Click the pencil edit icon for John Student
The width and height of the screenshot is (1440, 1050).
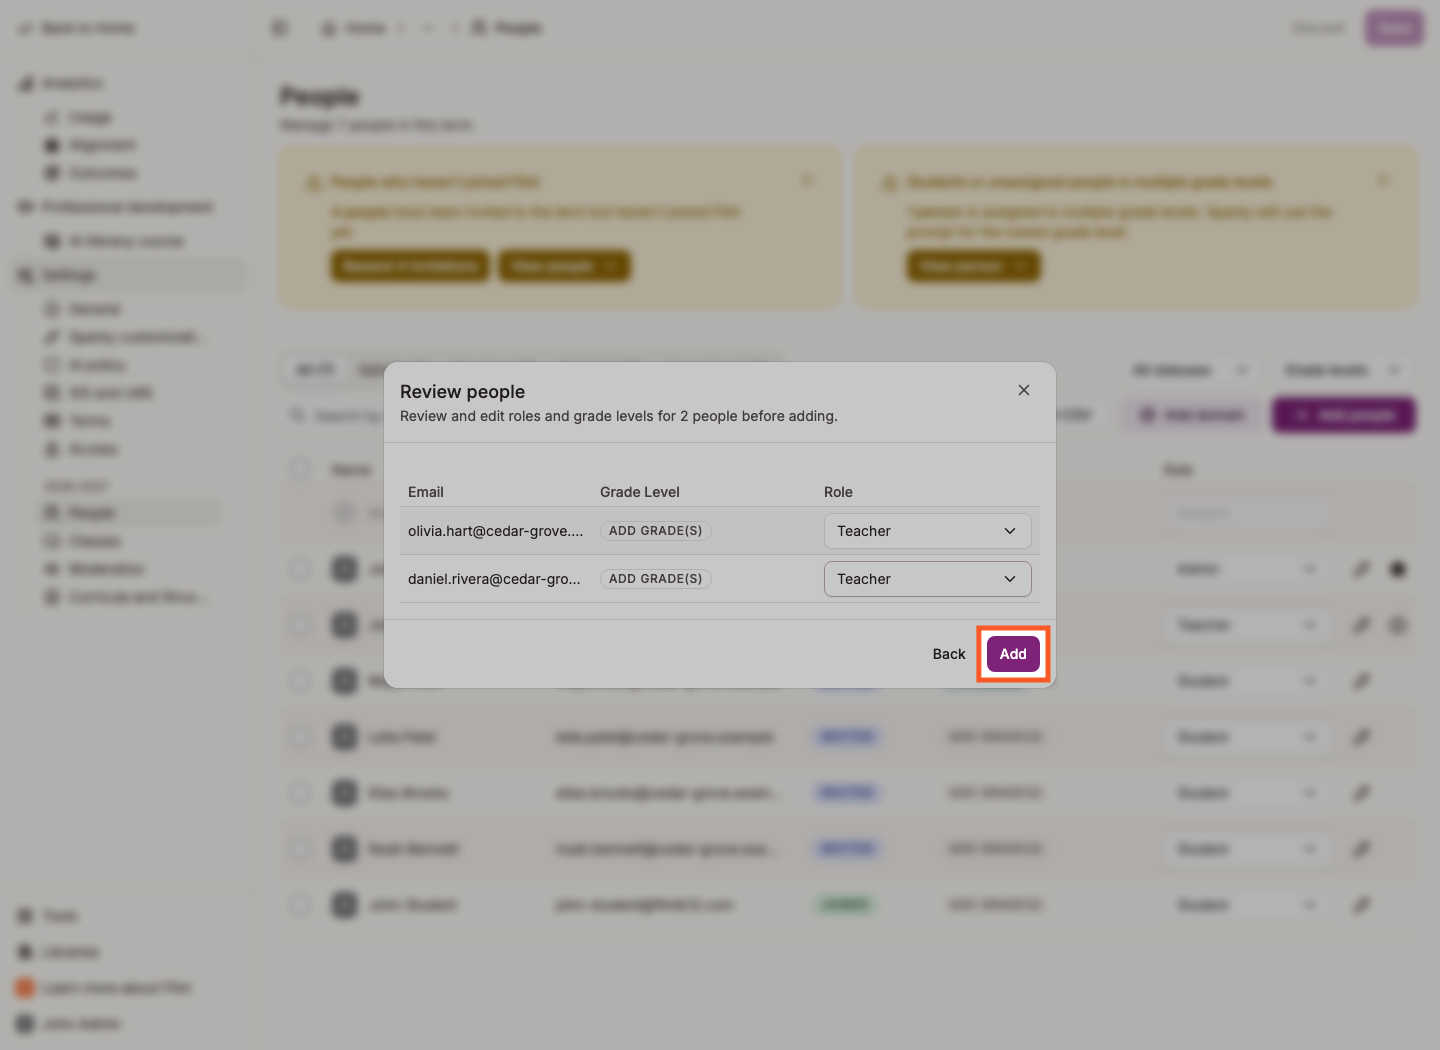1361,905
